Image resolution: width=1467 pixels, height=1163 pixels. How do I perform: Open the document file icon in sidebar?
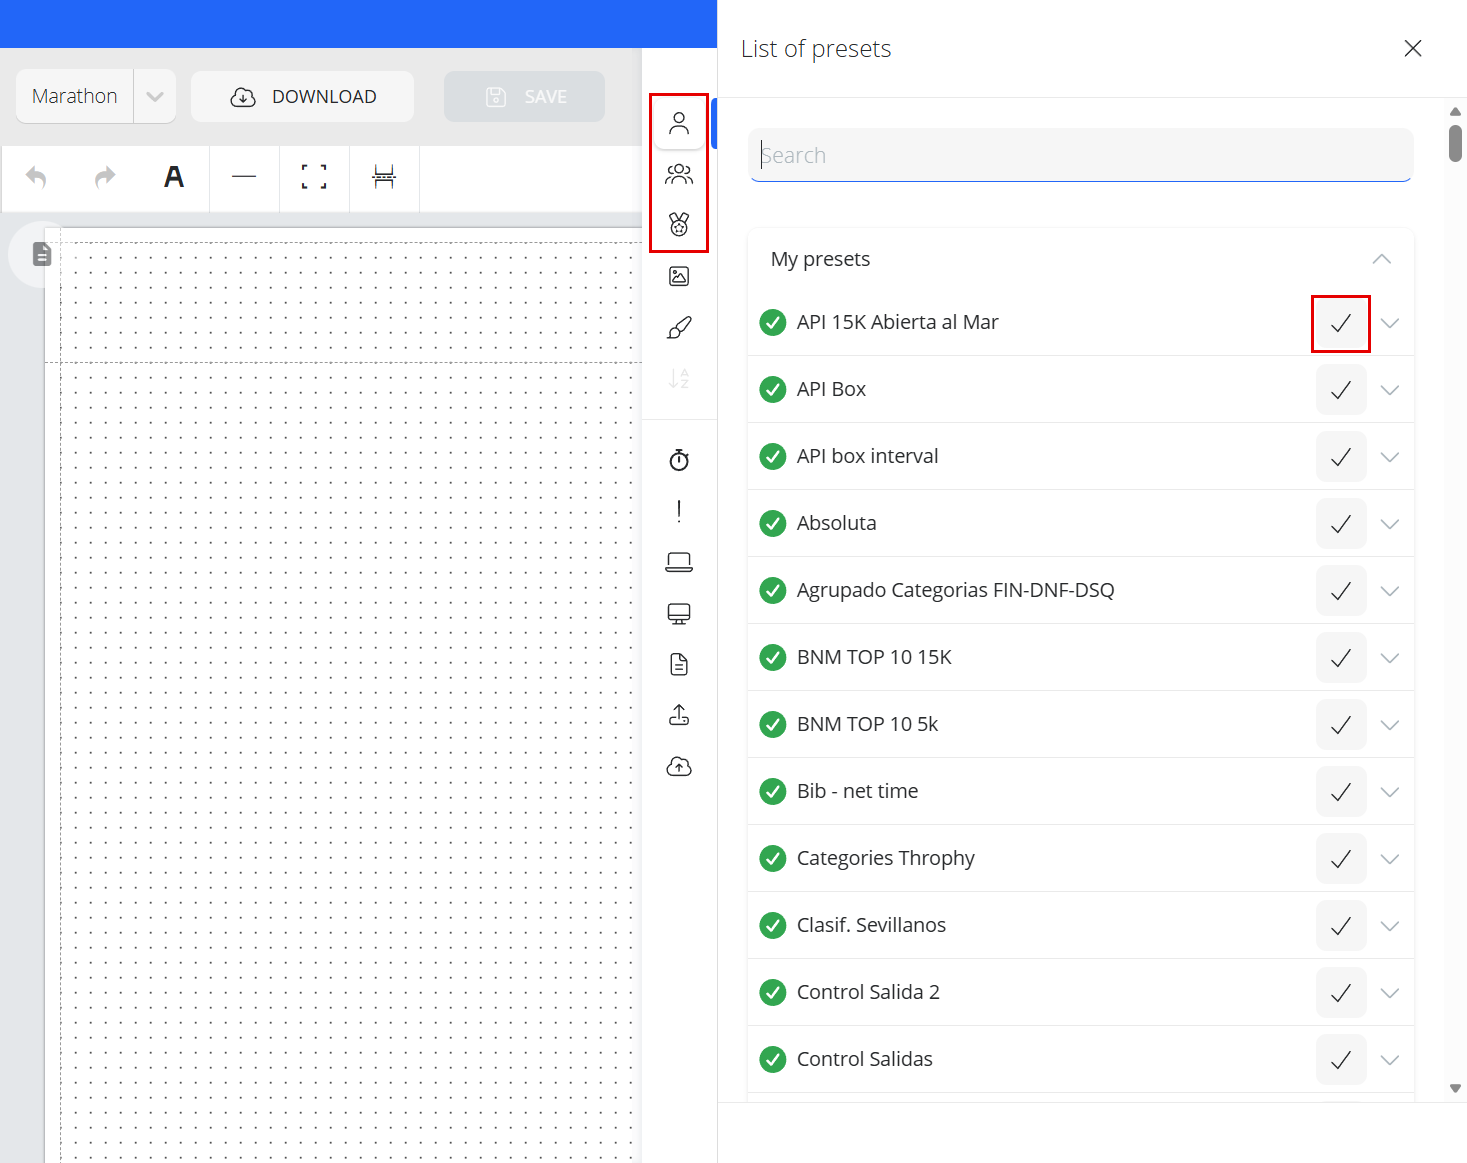(x=679, y=664)
